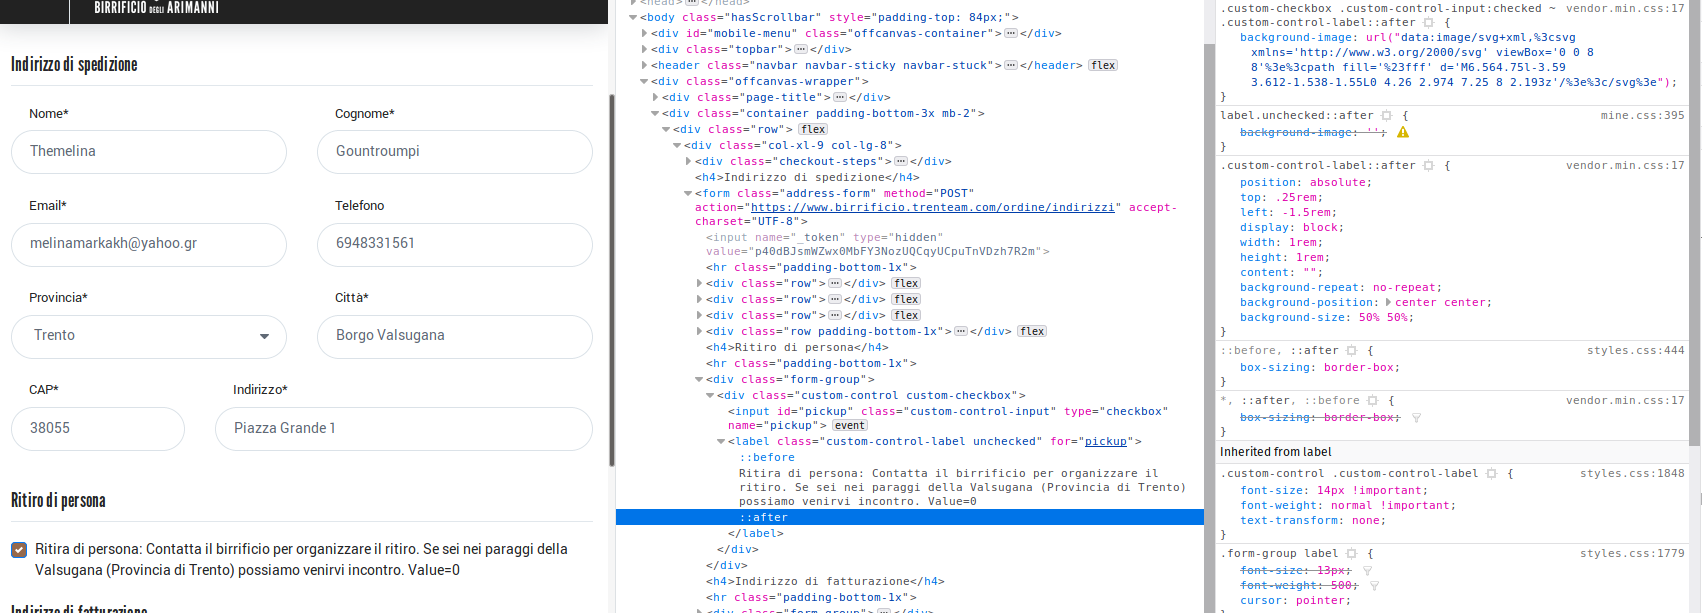
Task: Click filter icon beside overridden box-sizing: border-box
Action: 1416,418
